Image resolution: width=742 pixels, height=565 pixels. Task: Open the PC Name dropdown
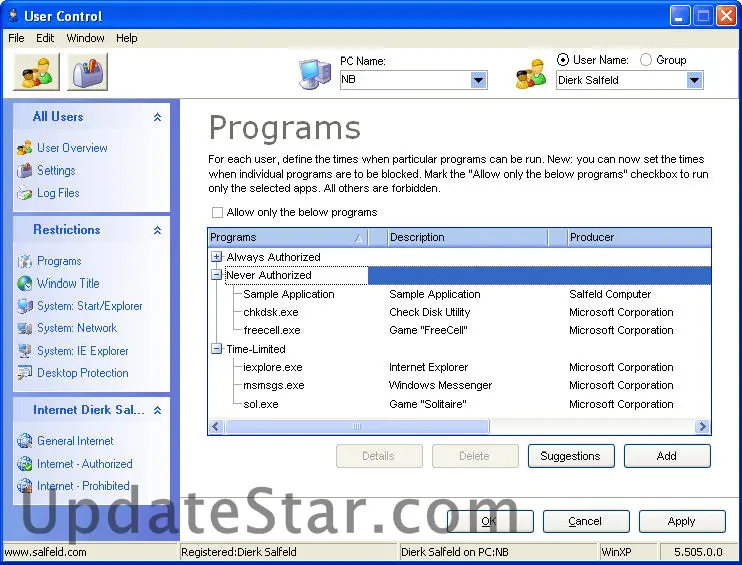(478, 80)
